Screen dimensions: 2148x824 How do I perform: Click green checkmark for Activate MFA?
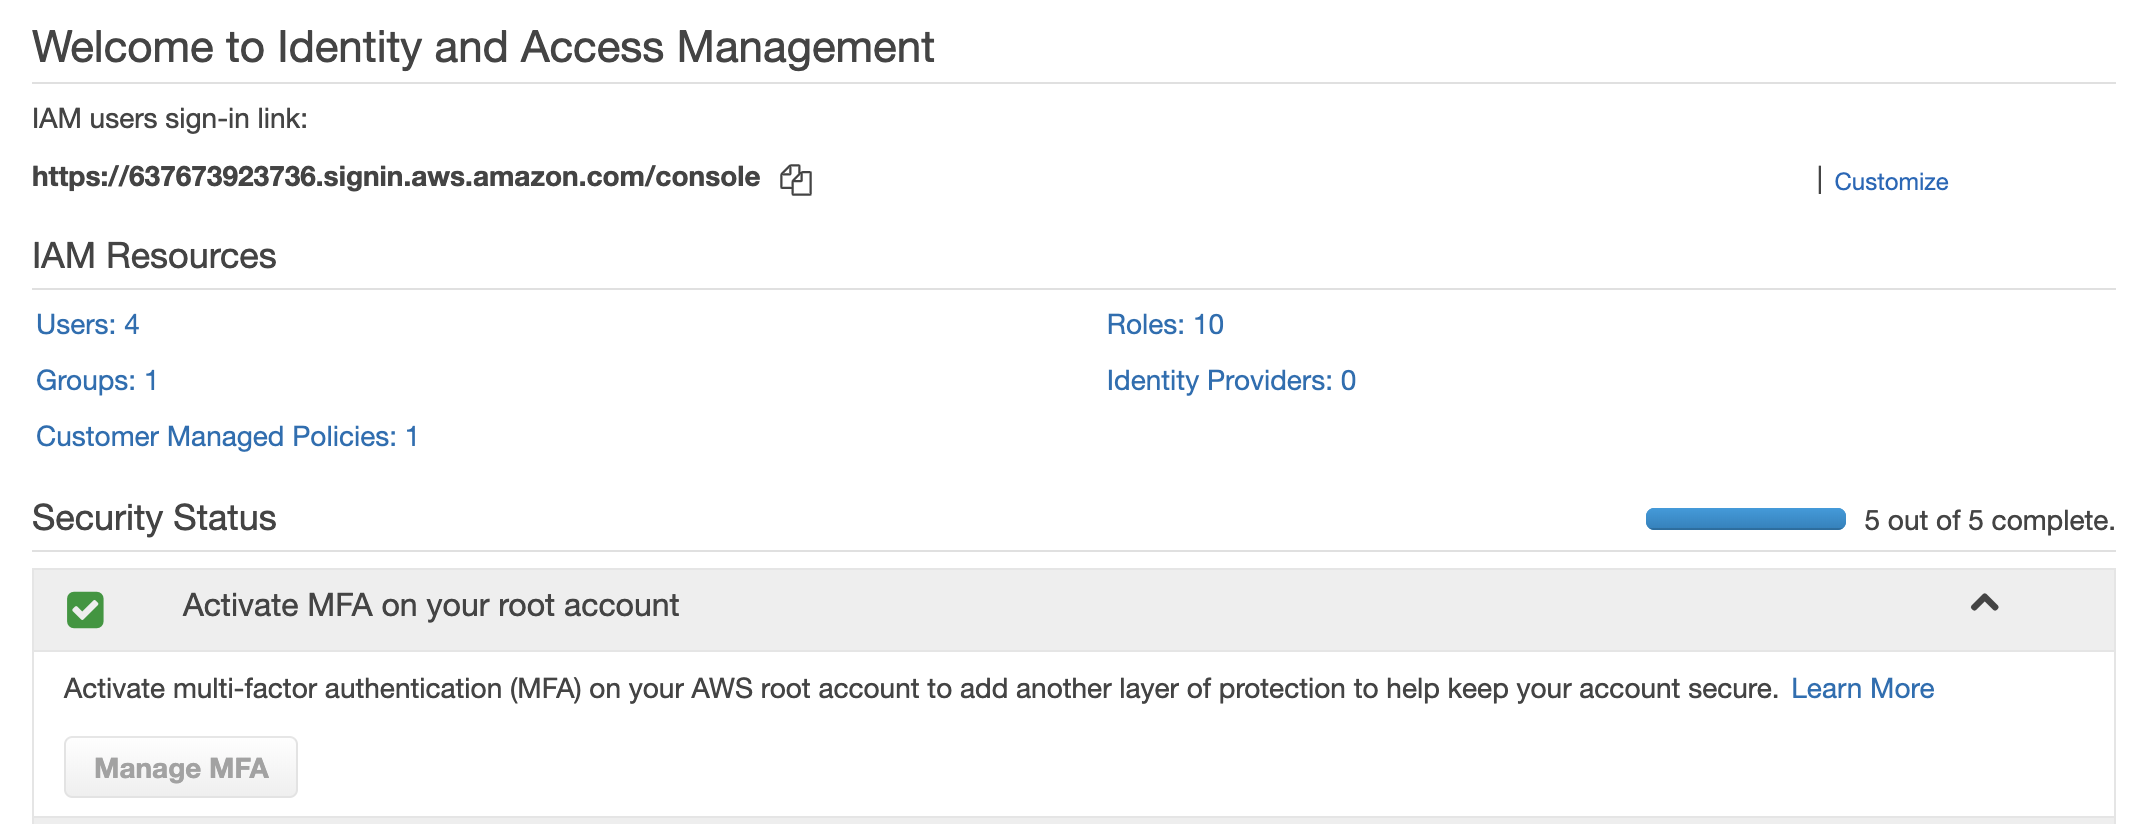[85, 610]
